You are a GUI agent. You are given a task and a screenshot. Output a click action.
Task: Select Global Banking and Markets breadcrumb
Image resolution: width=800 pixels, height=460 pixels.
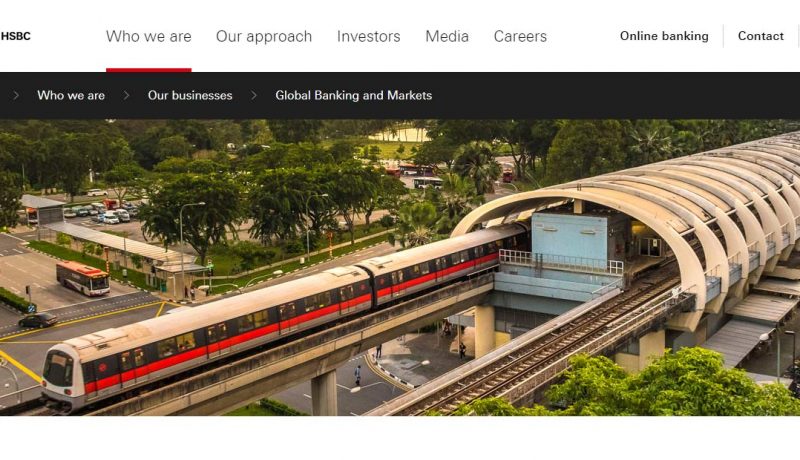tap(354, 95)
